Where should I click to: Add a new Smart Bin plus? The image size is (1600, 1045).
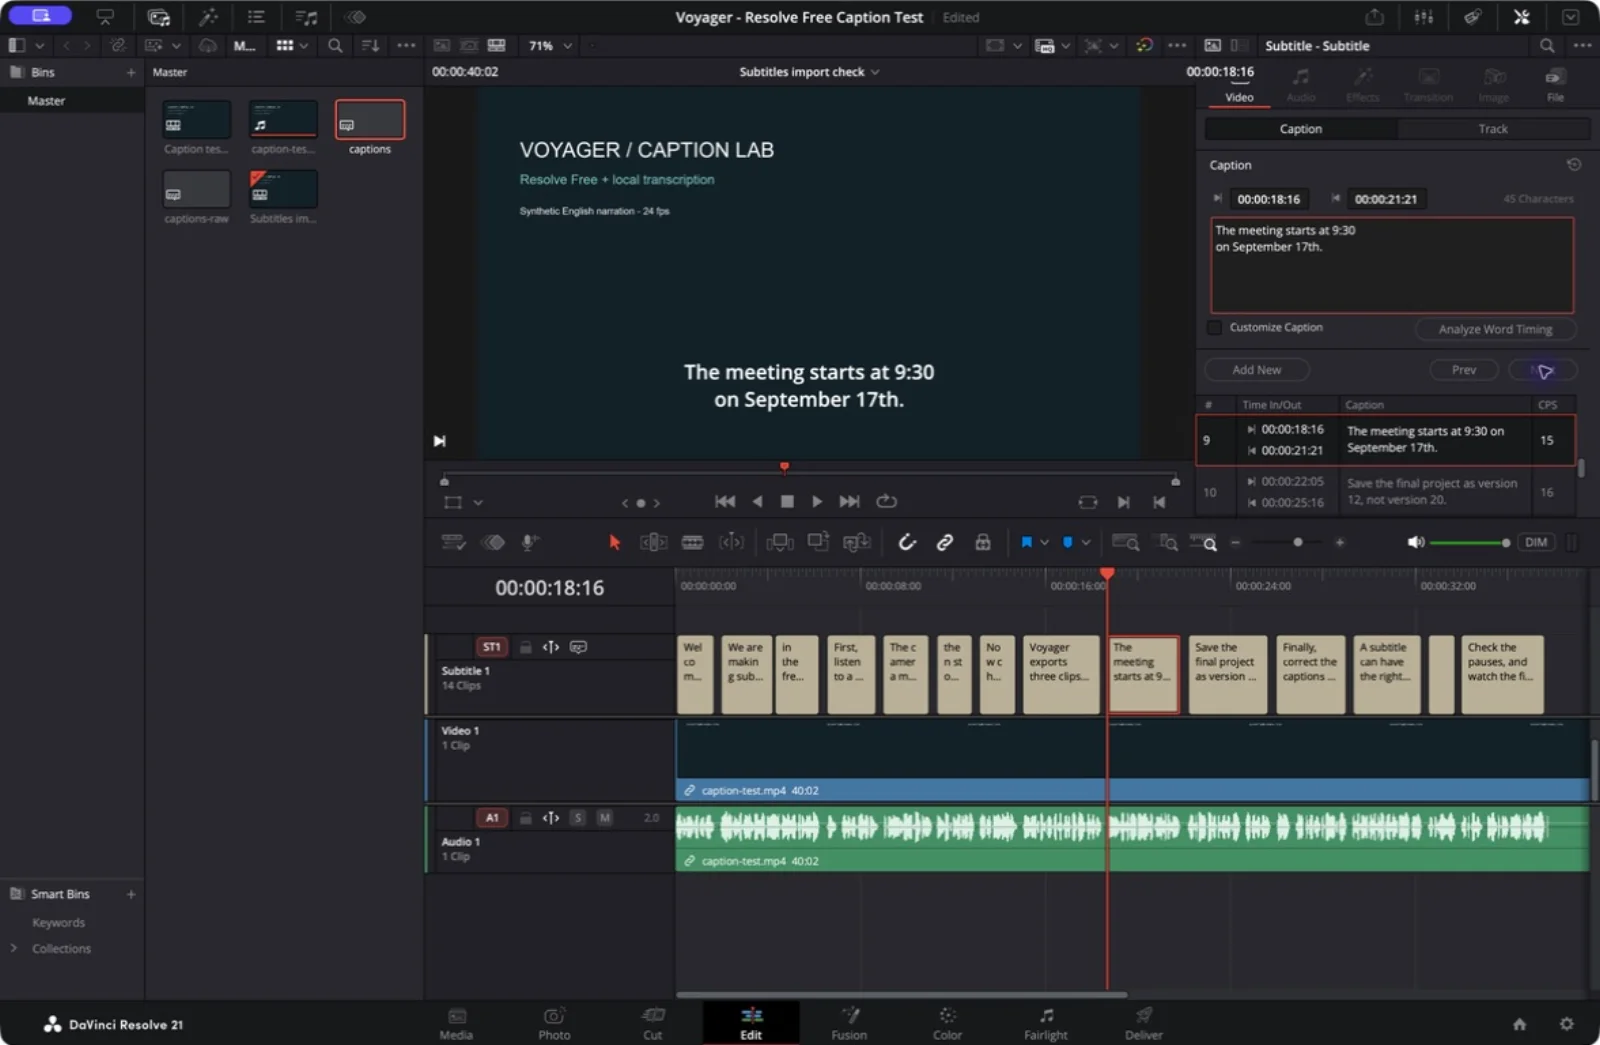(131, 894)
